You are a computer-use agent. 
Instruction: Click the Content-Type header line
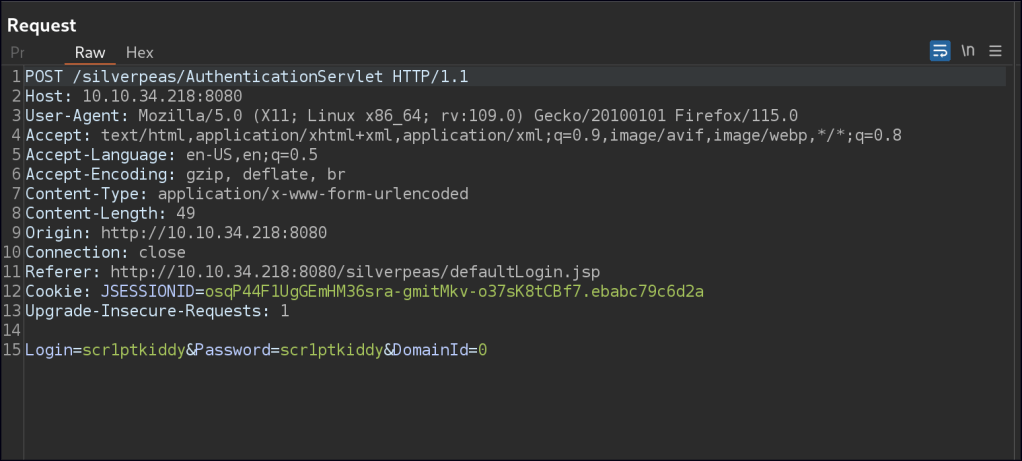[x=246, y=194]
